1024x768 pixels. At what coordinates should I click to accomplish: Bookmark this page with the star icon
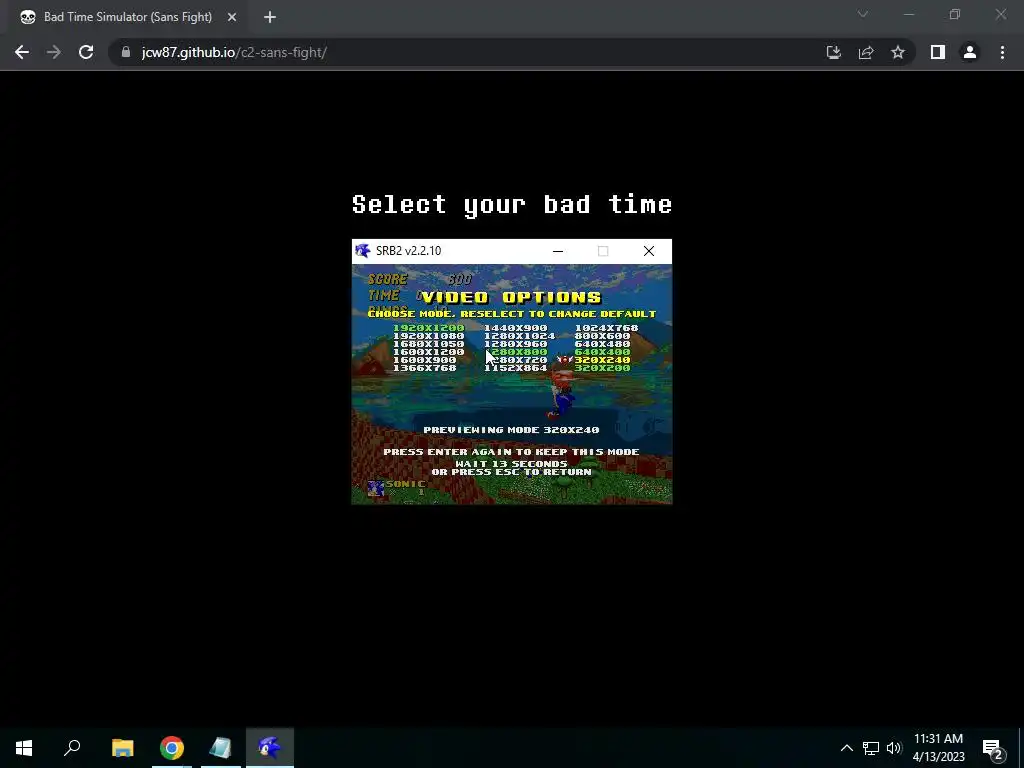pos(898,52)
